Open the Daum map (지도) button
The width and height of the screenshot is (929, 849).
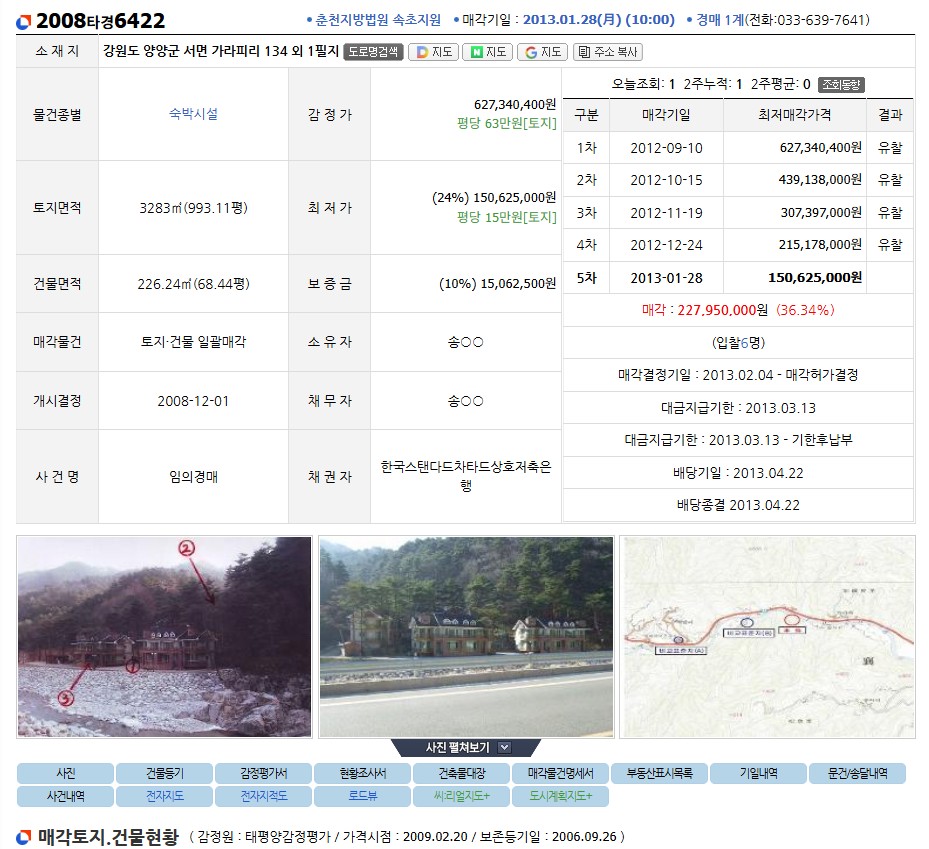[x=433, y=52]
